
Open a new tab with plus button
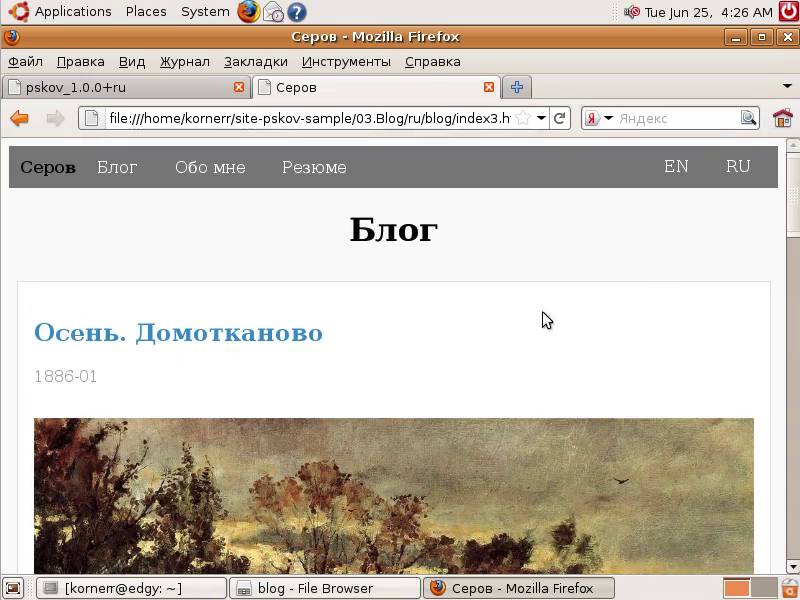pyautogui.click(x=517, y=87)
